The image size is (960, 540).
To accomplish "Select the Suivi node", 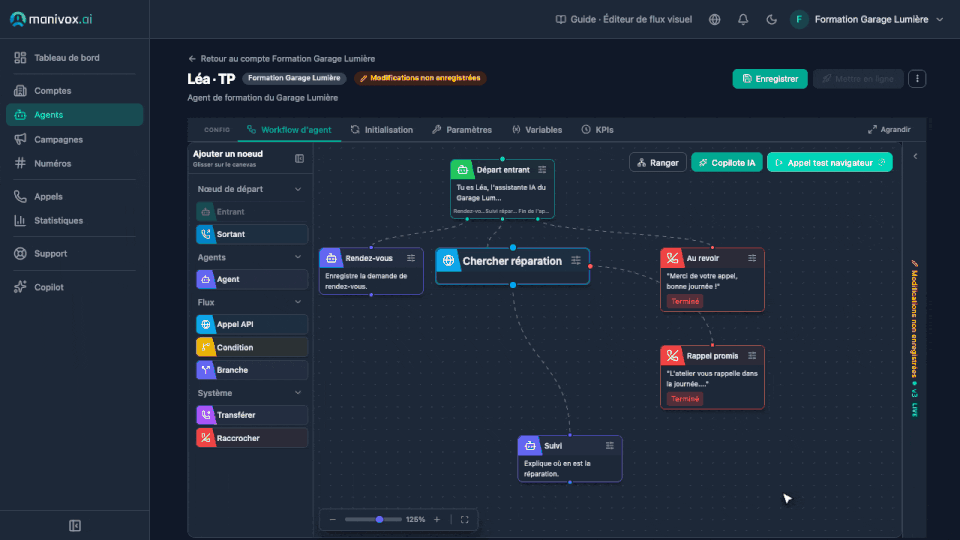I will (x=569, y=459).
